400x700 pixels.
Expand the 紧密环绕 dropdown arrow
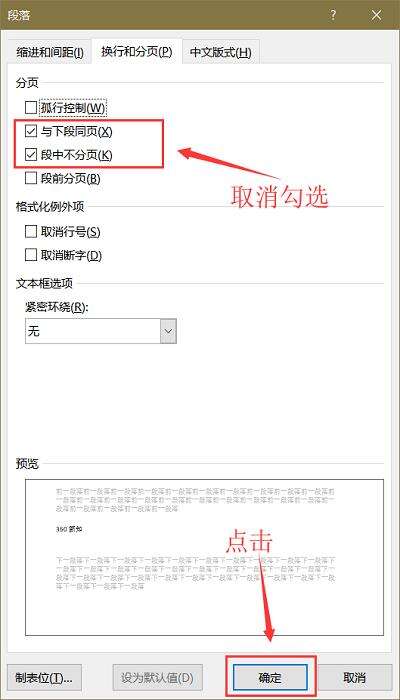coord(168,331)
